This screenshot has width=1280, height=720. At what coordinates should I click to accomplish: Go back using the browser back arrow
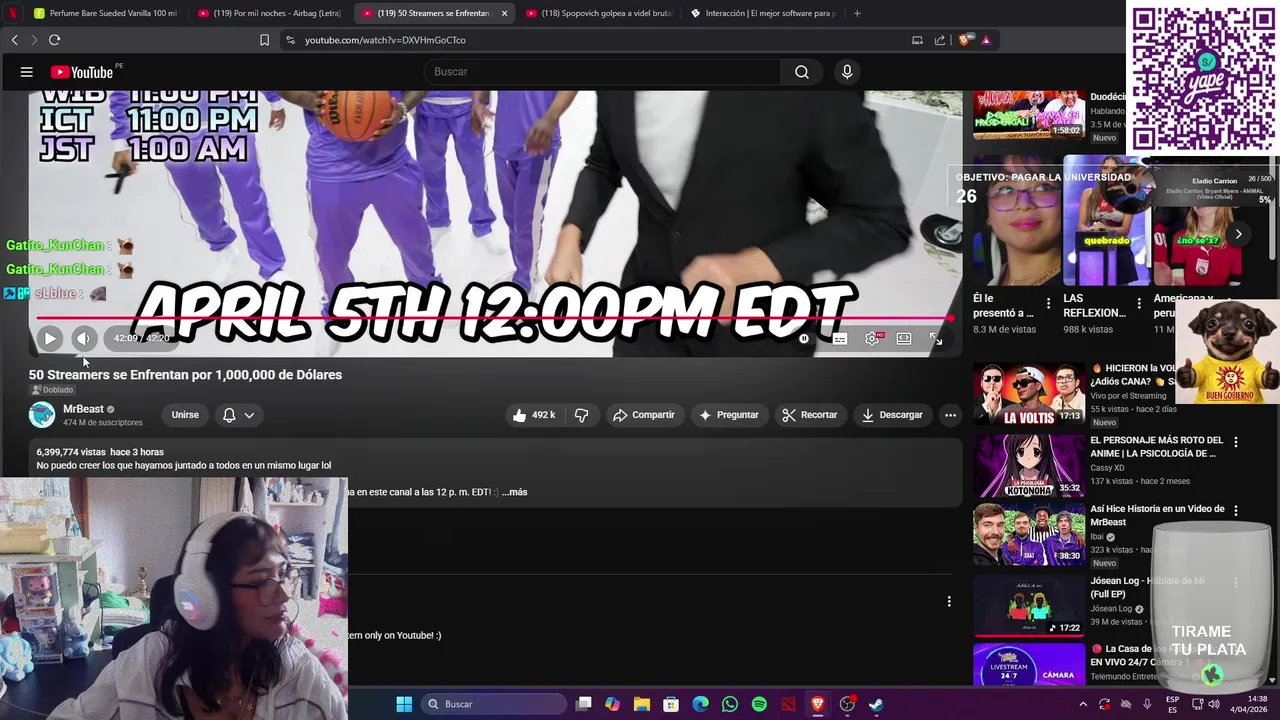[14, 40]
